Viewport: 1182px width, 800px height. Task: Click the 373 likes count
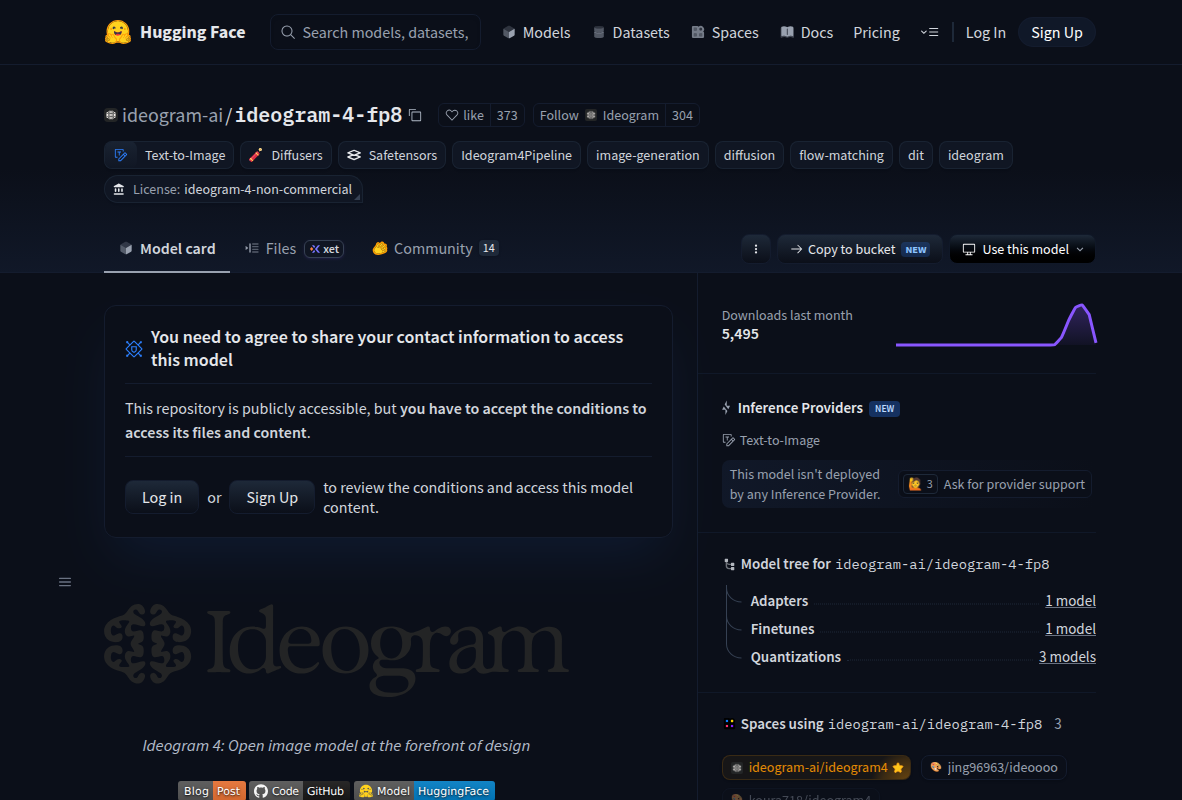coord(507,115)
